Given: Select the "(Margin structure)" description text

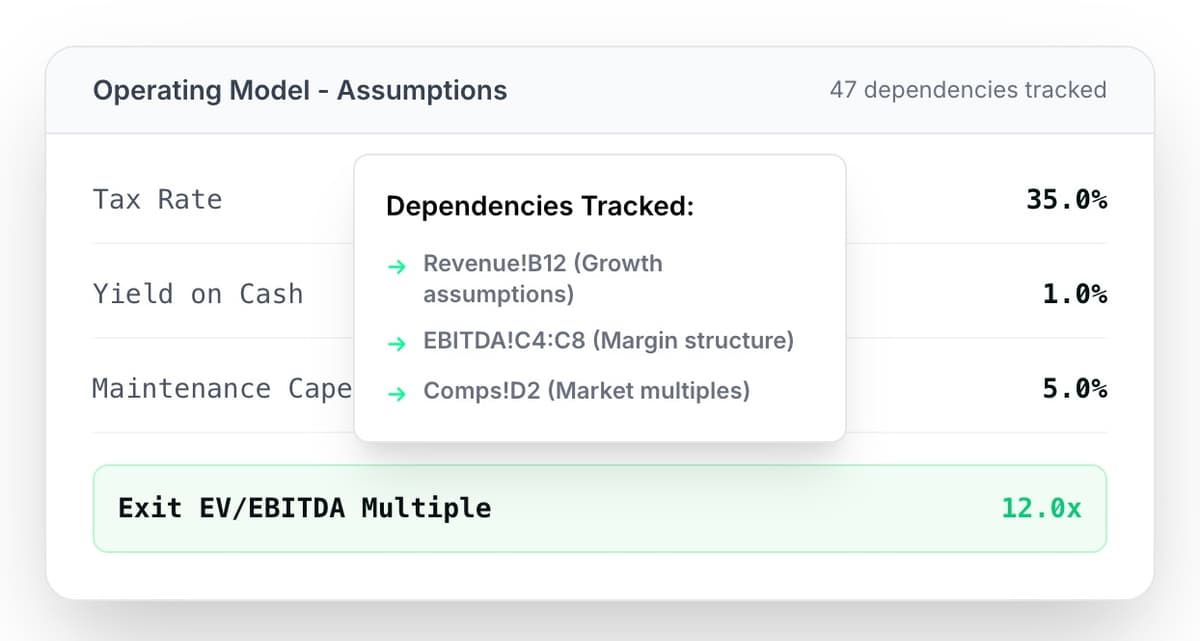Looking at the screenshot, I should pyautogui.click(x=693, y=341).
